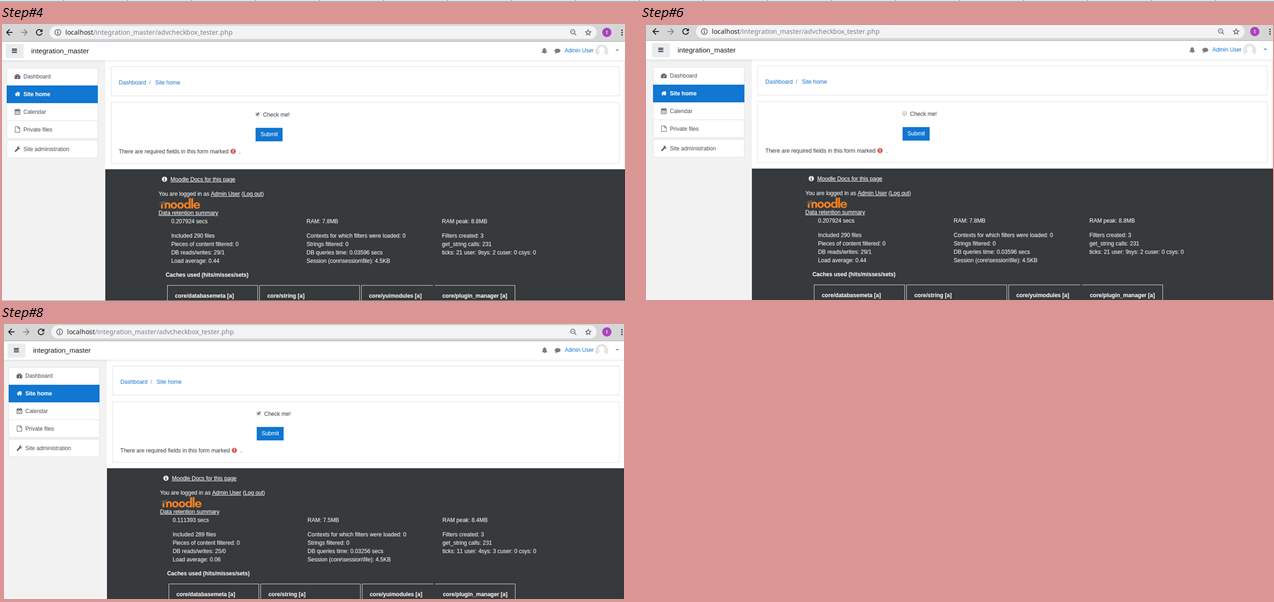Expand the user menu arrow in Step#4
This screenshot has width=1274, height=602.
[617, 50]
